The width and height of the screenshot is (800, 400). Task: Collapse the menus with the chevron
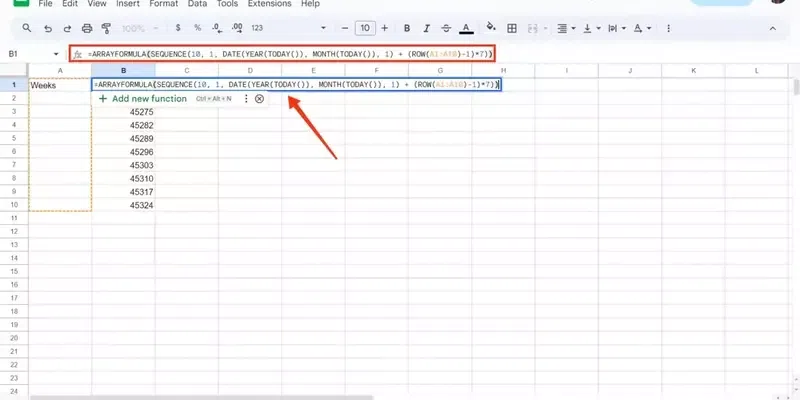tap(772, 29)
